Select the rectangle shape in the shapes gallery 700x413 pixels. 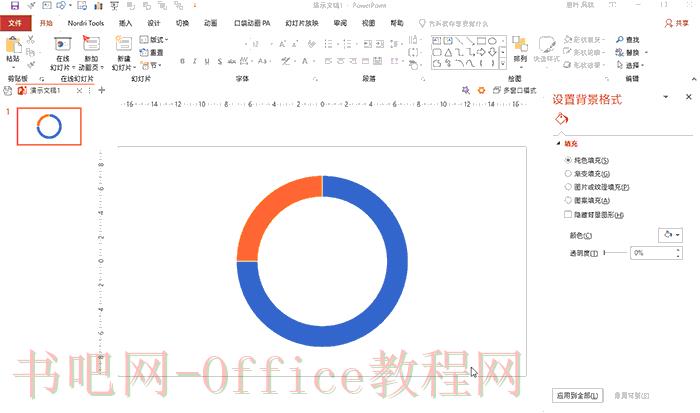pos(481,41)
